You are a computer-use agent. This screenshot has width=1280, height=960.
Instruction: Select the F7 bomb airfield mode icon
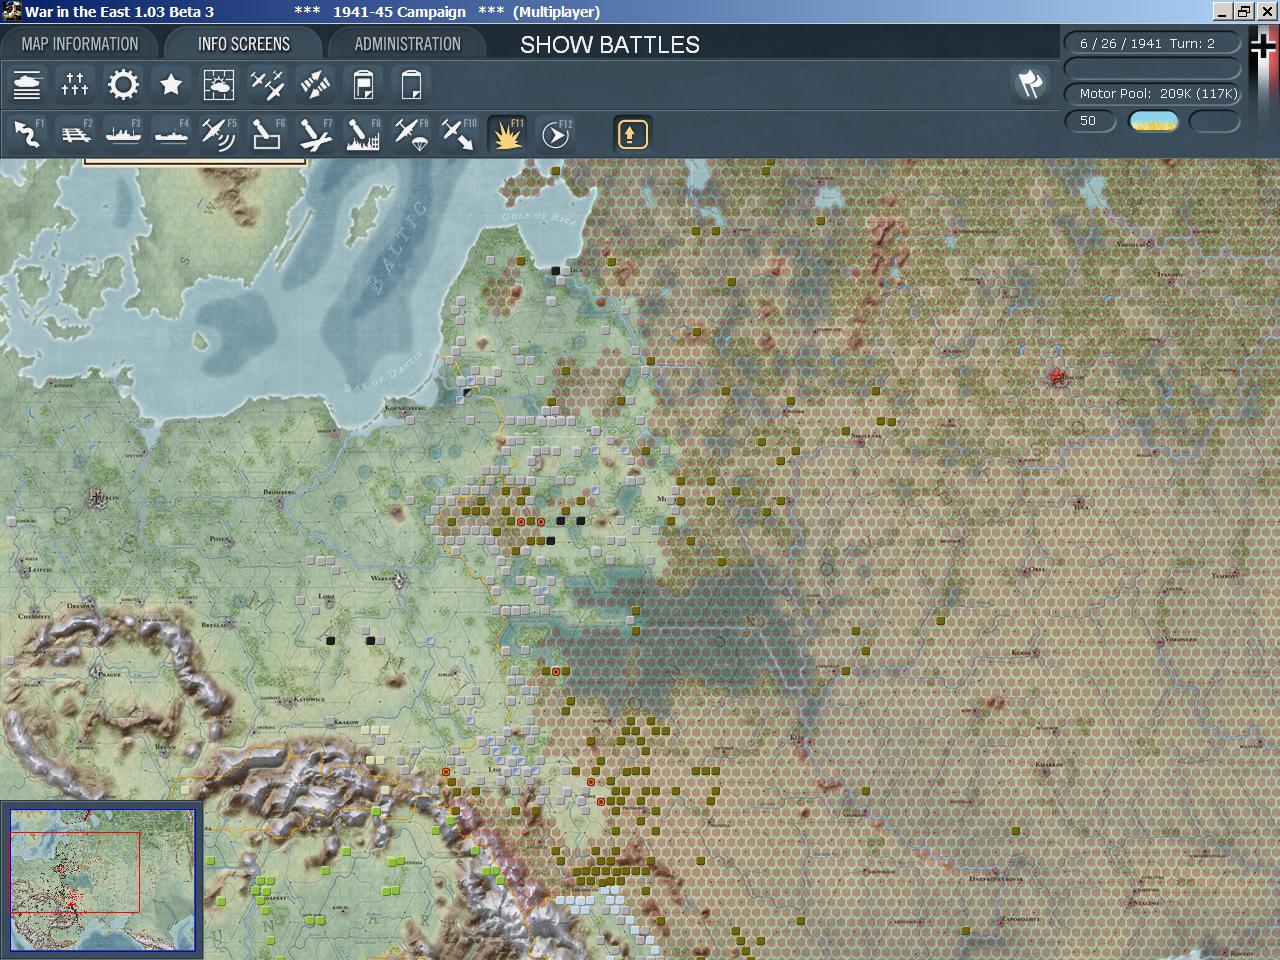click(315, 134)
